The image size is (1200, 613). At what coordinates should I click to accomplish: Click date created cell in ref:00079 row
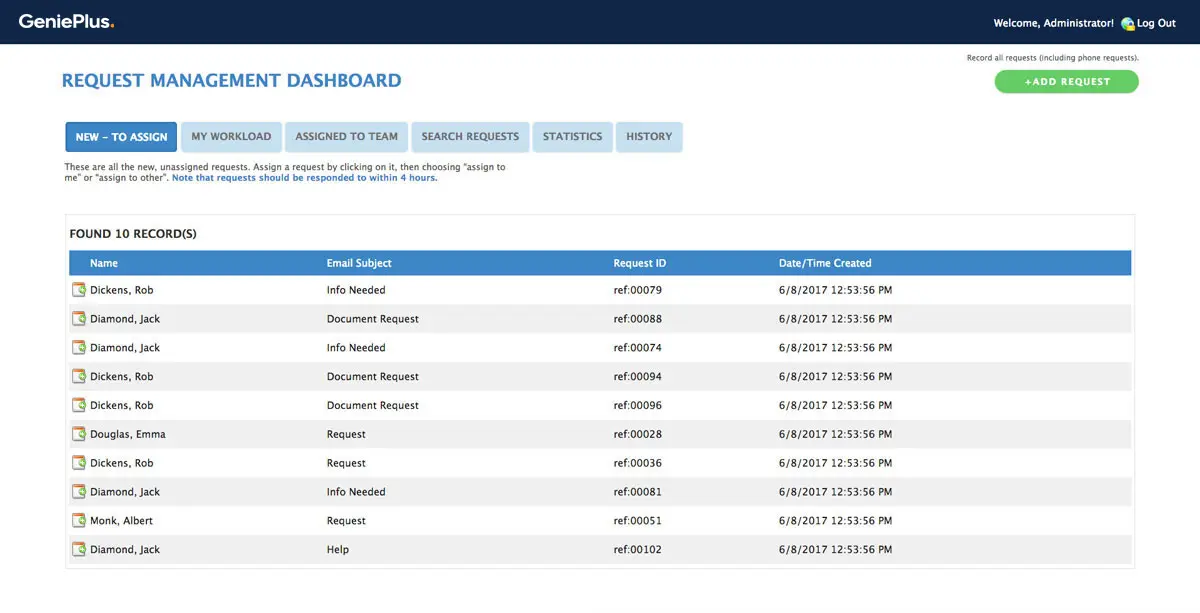(836, 290)
